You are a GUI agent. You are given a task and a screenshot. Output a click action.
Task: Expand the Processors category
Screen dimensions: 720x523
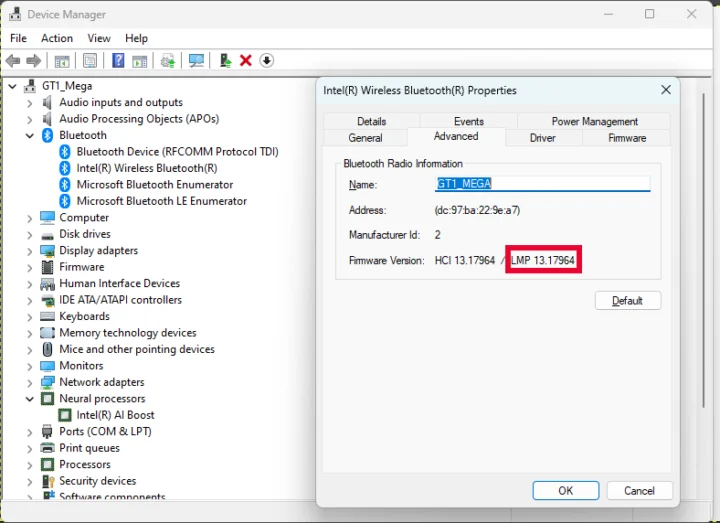(30, 465)
